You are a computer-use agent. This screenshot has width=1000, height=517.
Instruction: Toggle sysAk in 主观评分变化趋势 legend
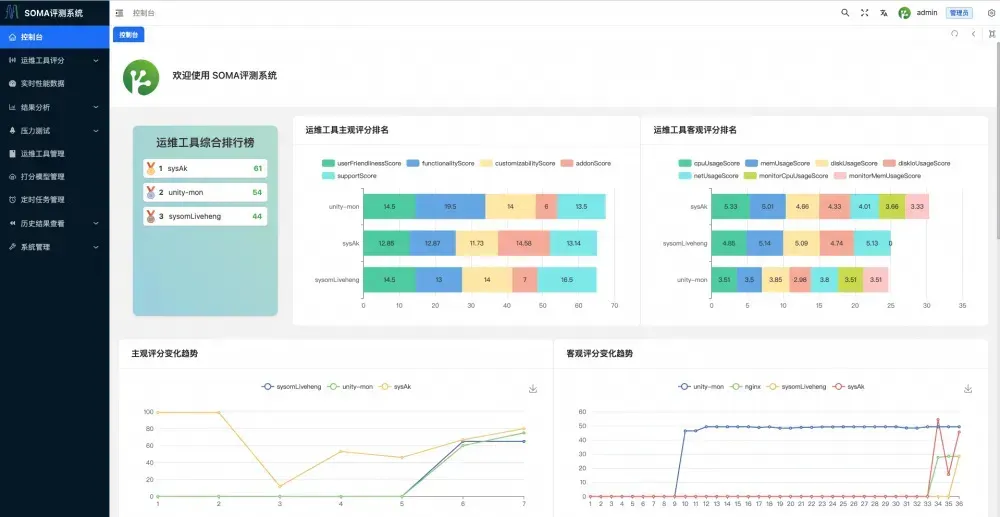(395, 387)
